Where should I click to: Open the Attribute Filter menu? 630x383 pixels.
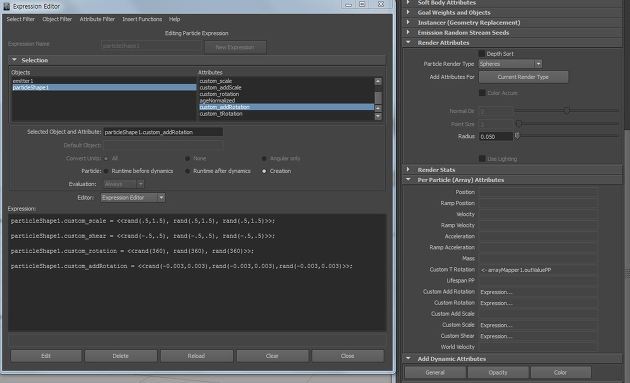click(x=97, y=19)
